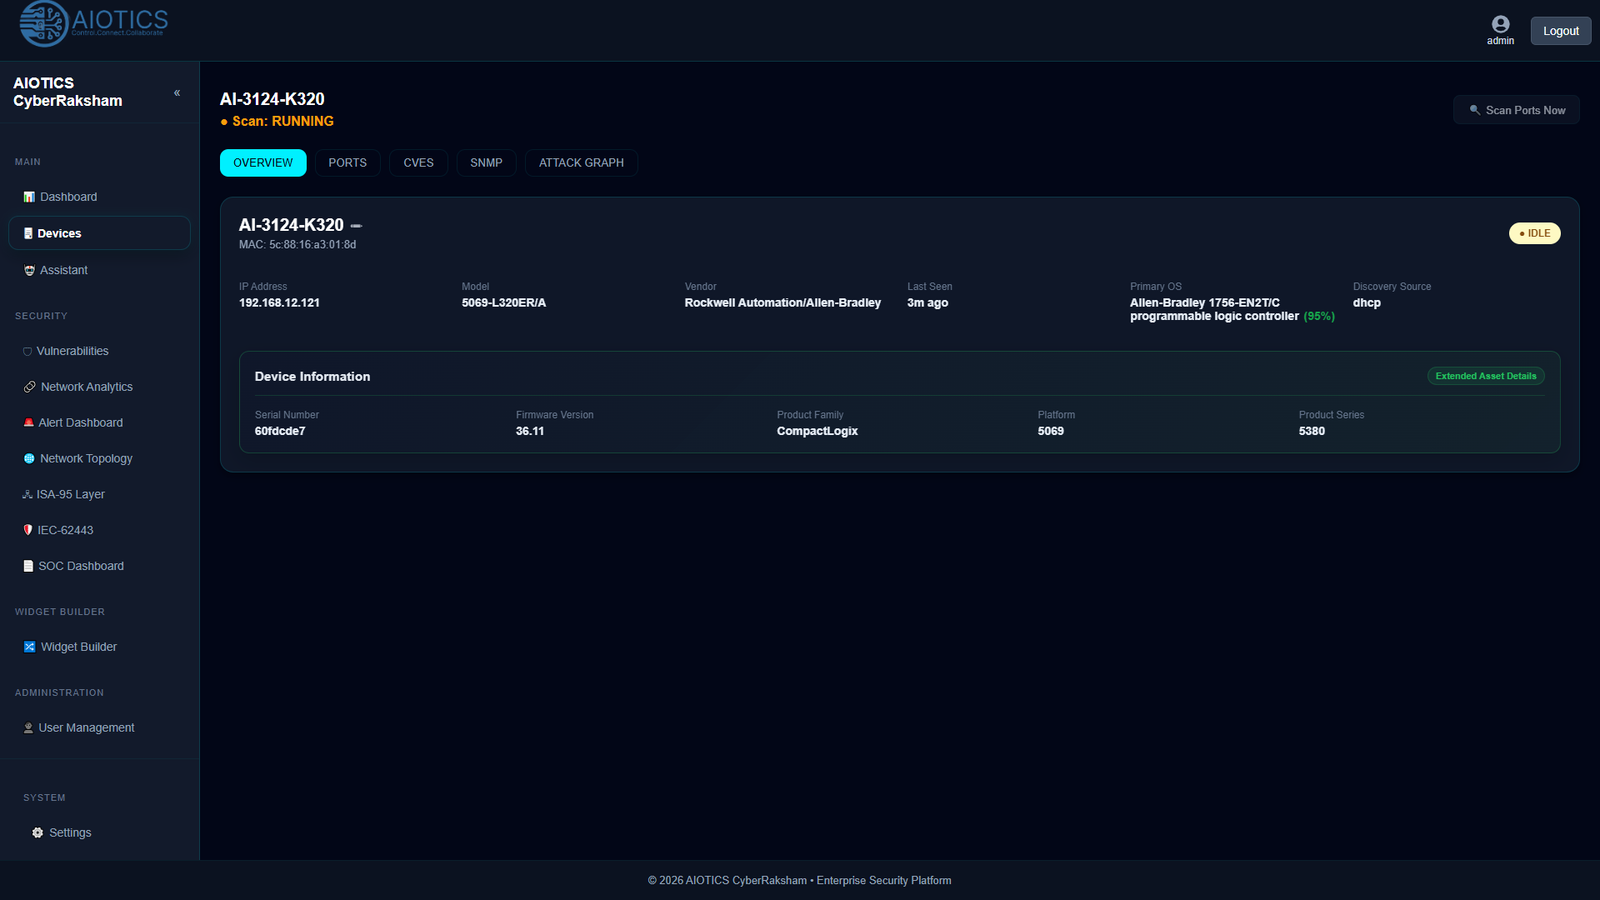Switch to the PORTS tab

click(x=348, y=163)
